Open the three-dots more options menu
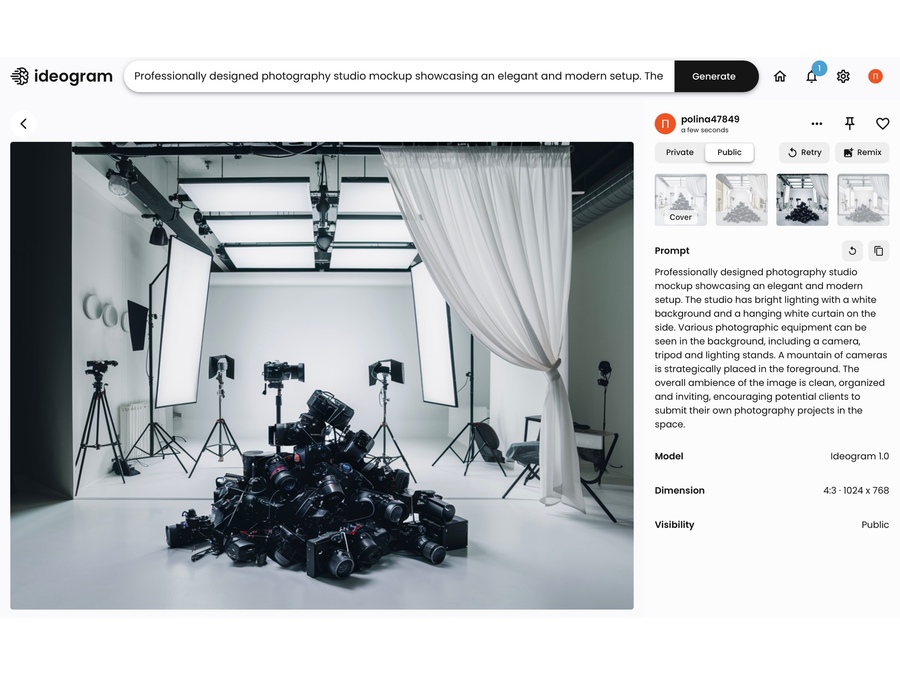The image size is (900, 675). coord(817,123)
